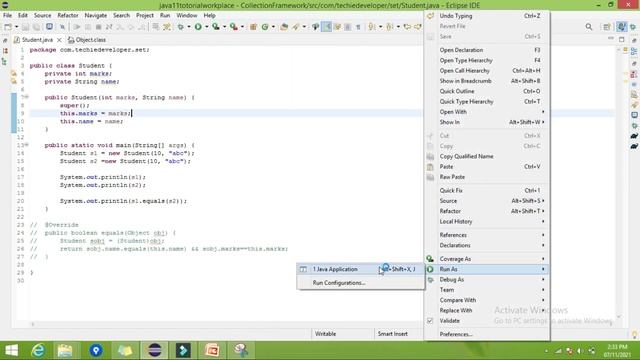Collapse the Student constructor fold marker
Image resolution: width=640 pixels, height=360 pixels.
27,97
